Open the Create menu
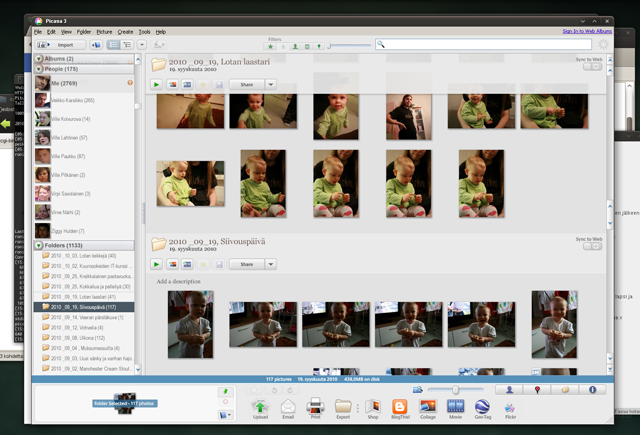 click(x=125, y=31)
